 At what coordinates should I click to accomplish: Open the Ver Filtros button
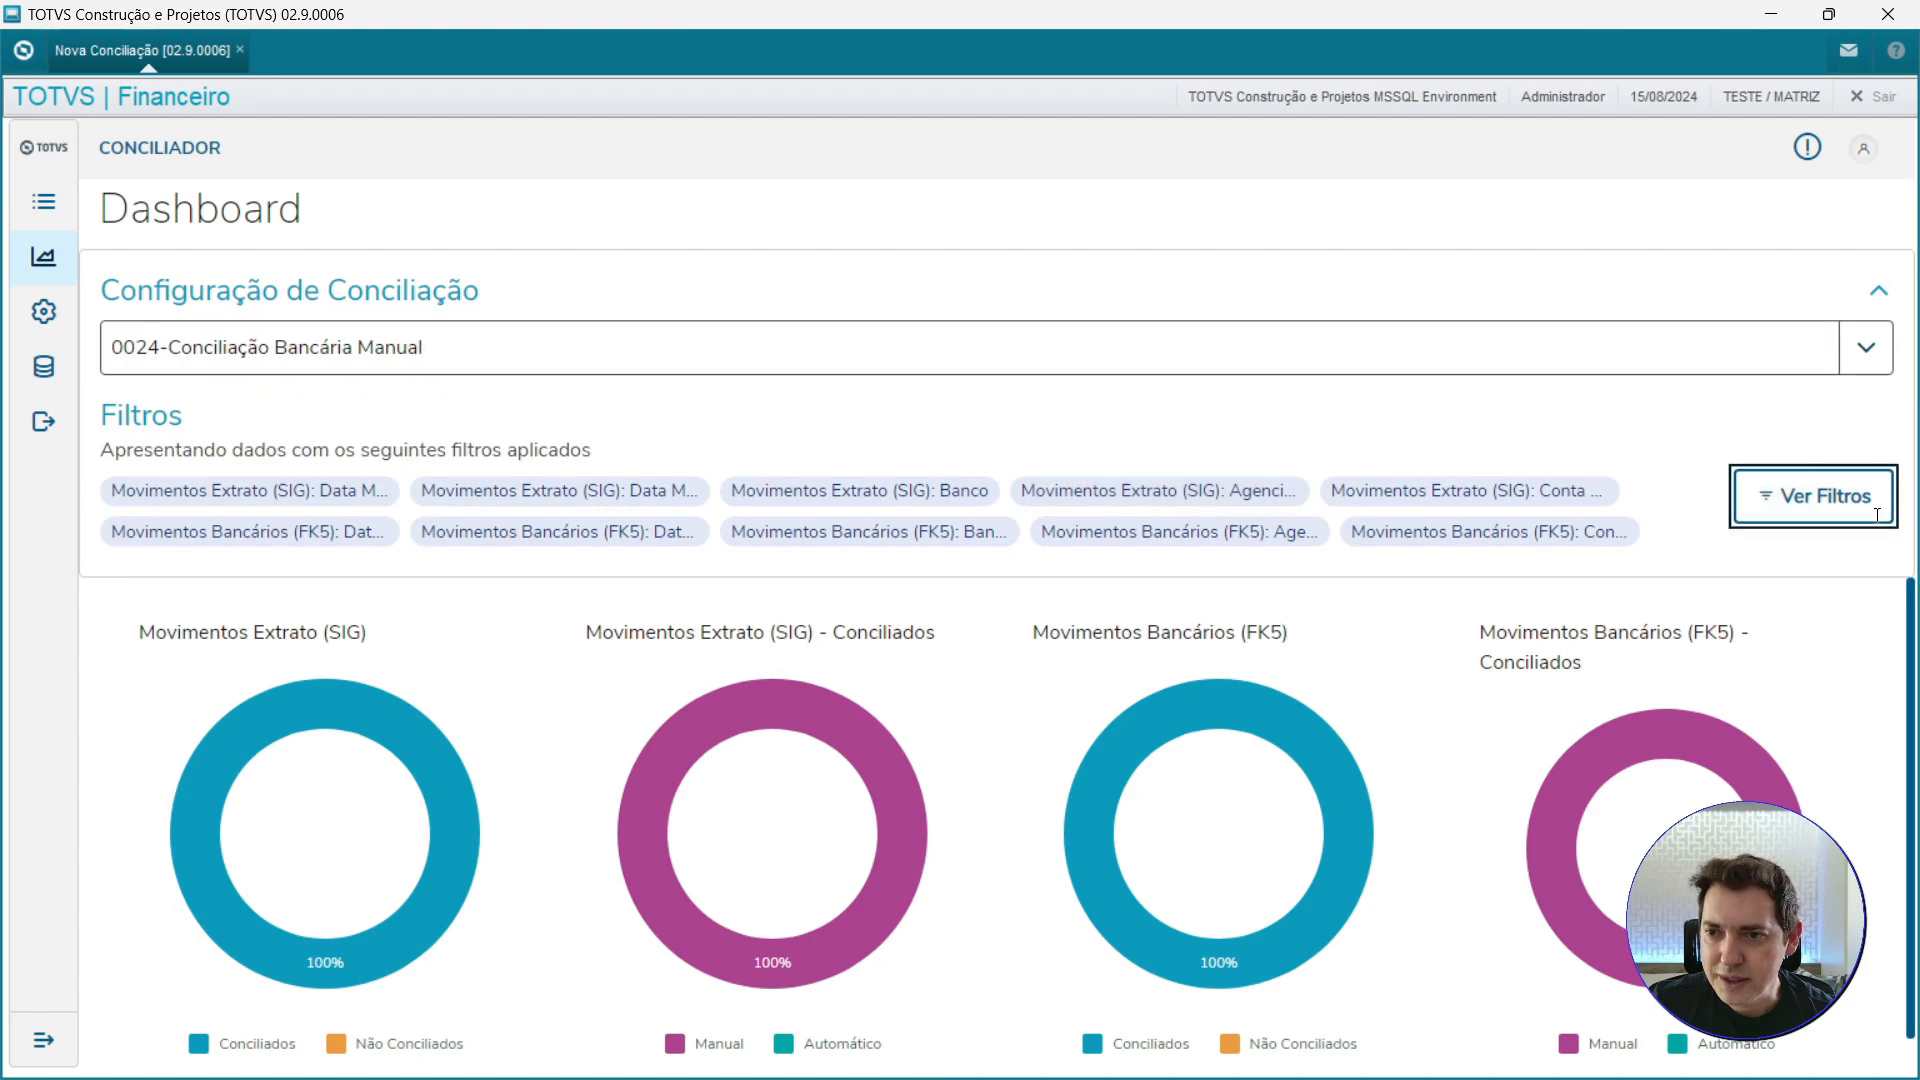(x=1813, y=496)
